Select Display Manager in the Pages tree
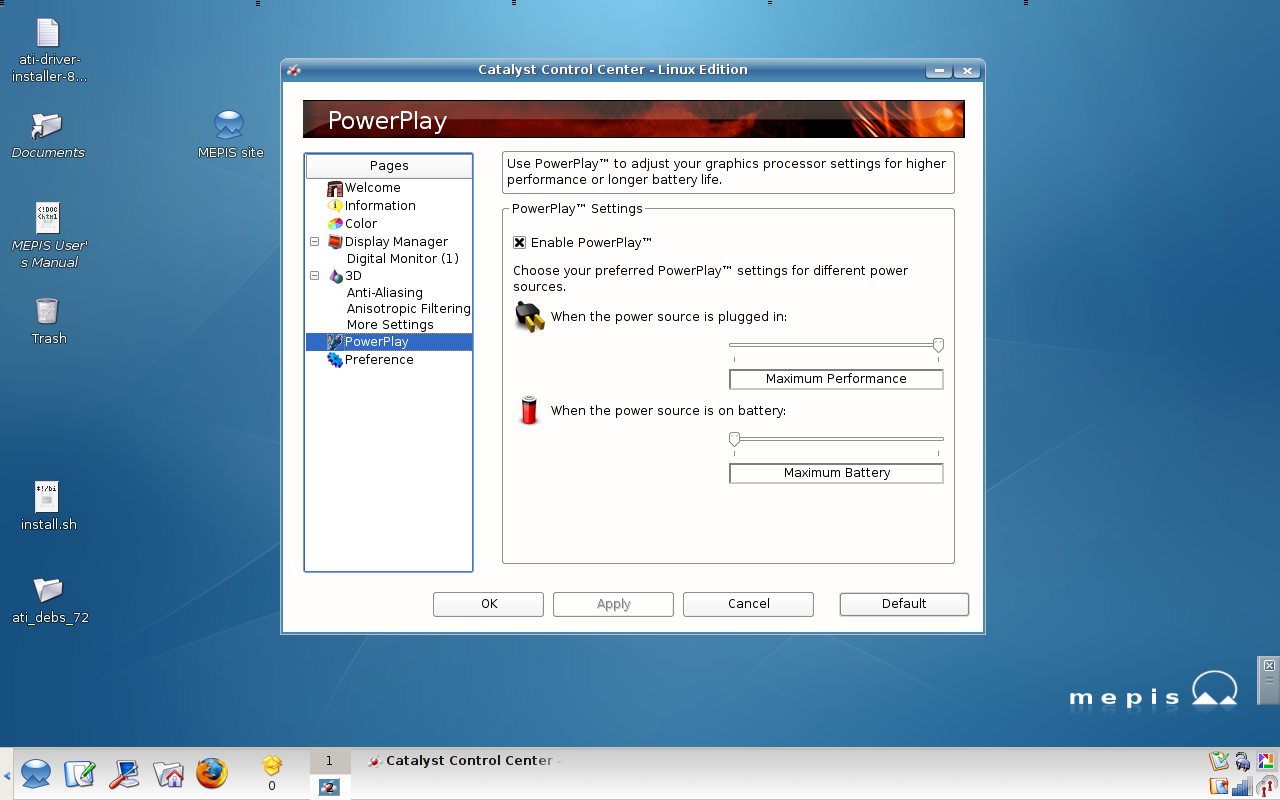 396,242
